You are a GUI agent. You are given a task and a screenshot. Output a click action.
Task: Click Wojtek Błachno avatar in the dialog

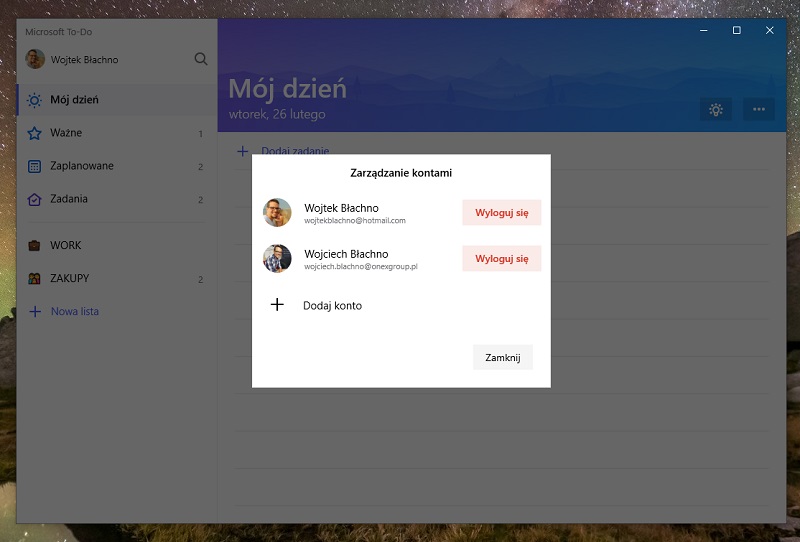click(x=277, y=212)
